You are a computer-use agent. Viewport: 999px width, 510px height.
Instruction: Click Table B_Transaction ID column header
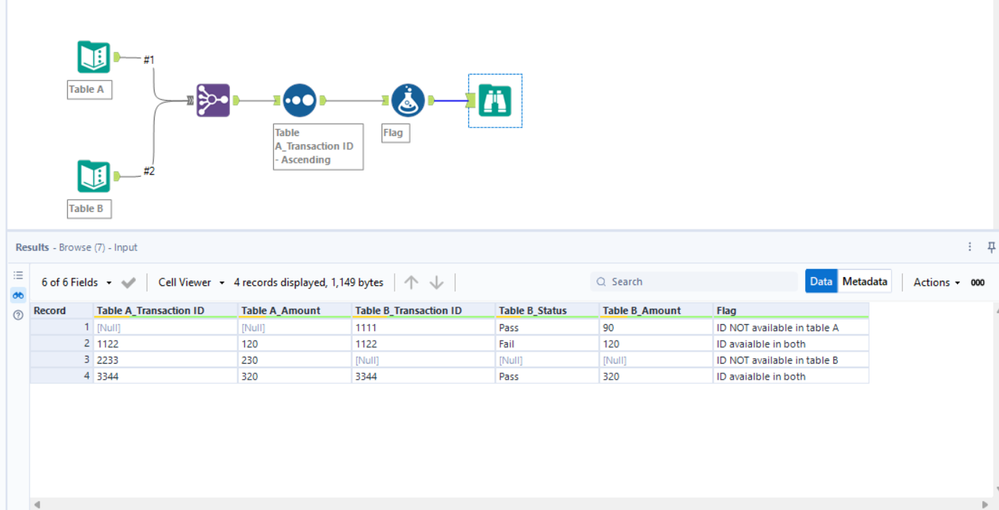pos(424,310)
